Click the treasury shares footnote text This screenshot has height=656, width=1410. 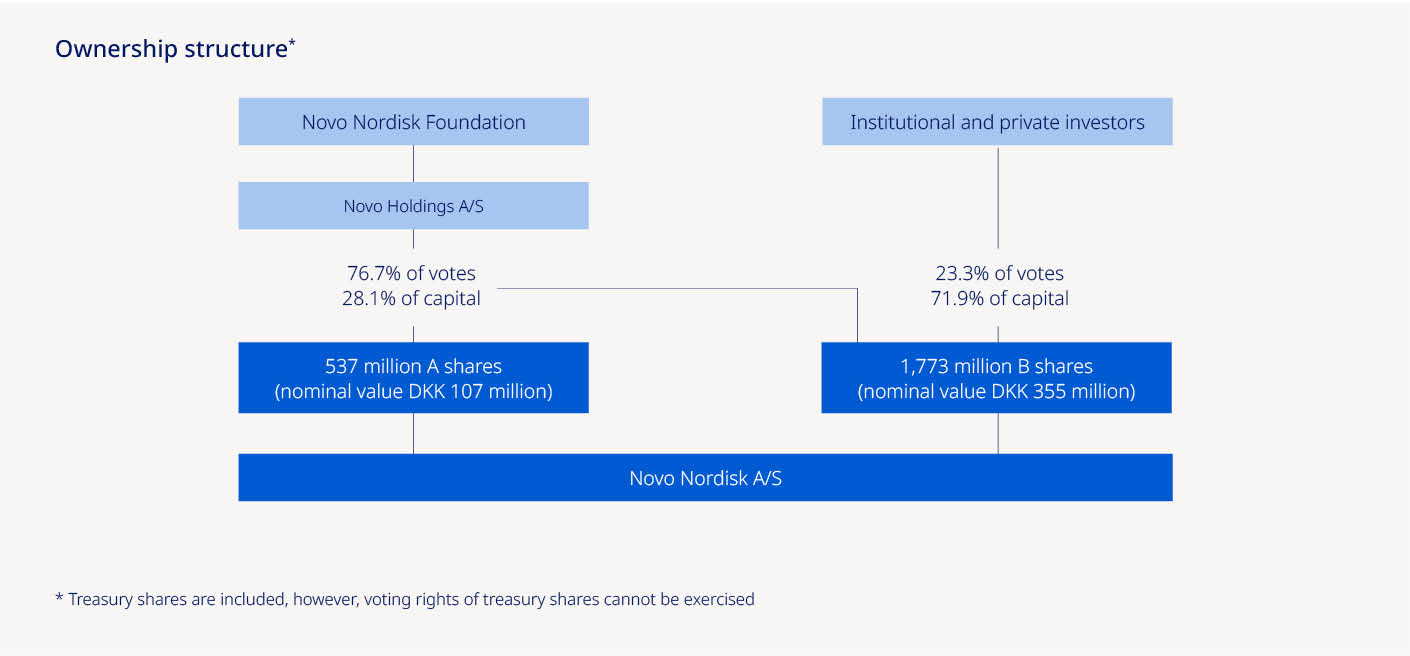411,600
